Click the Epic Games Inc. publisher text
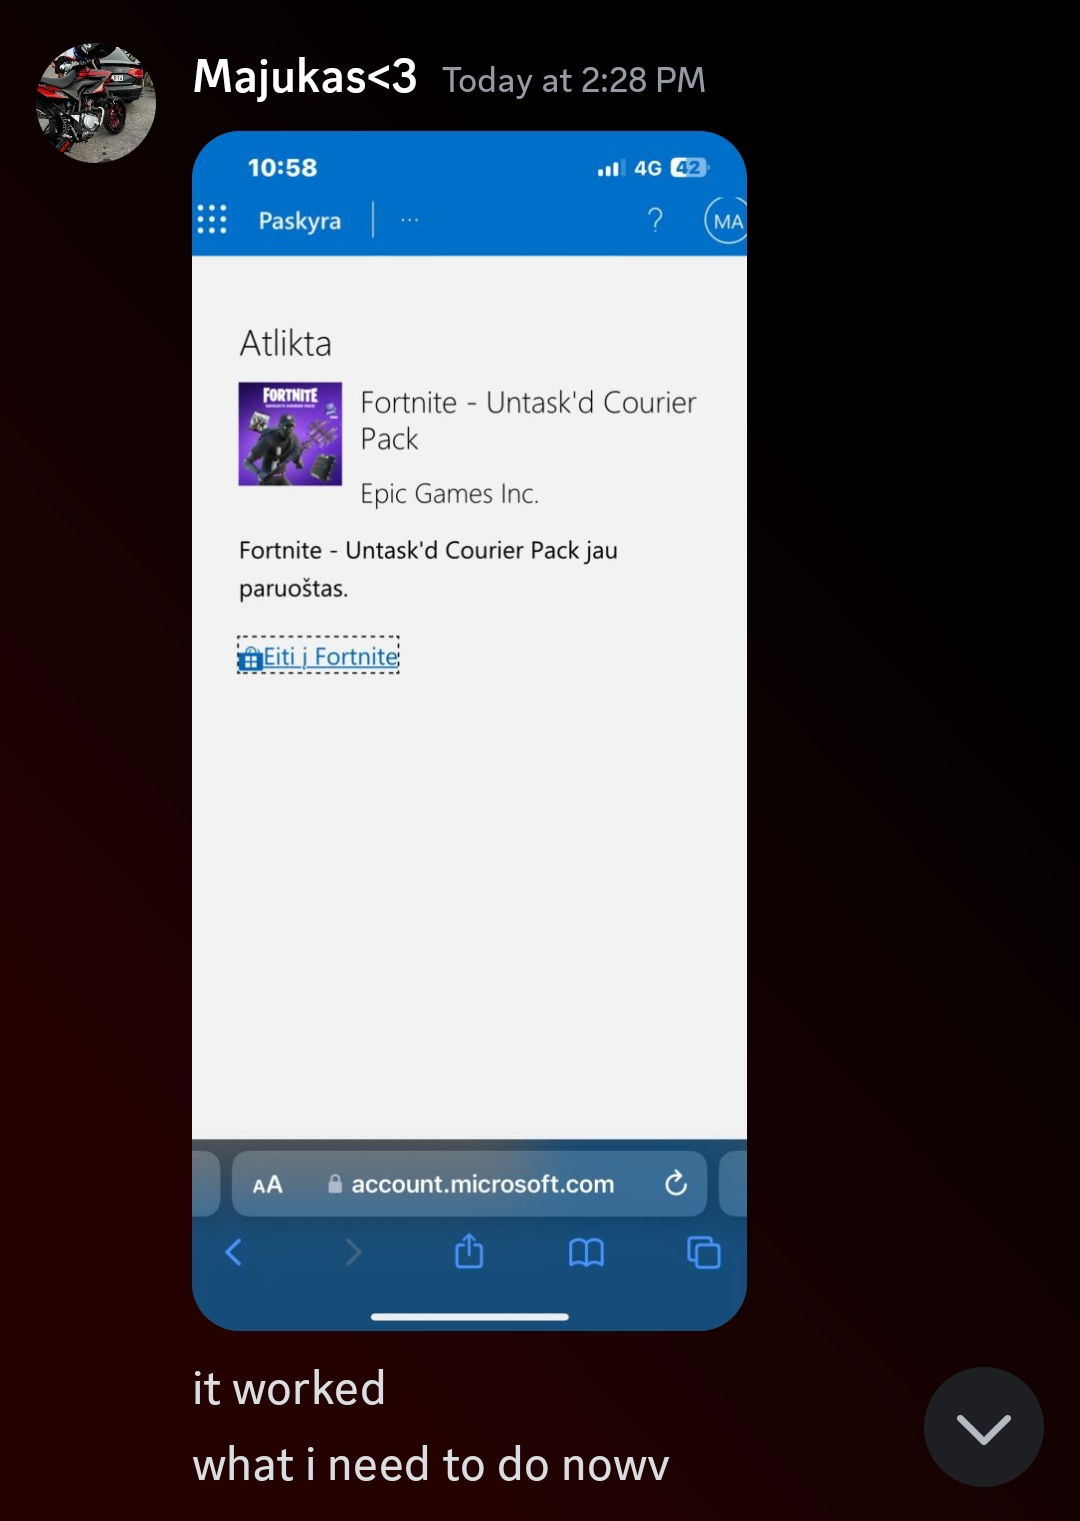The height and width of the screenshot is (1521, 1080). [450, 493]
